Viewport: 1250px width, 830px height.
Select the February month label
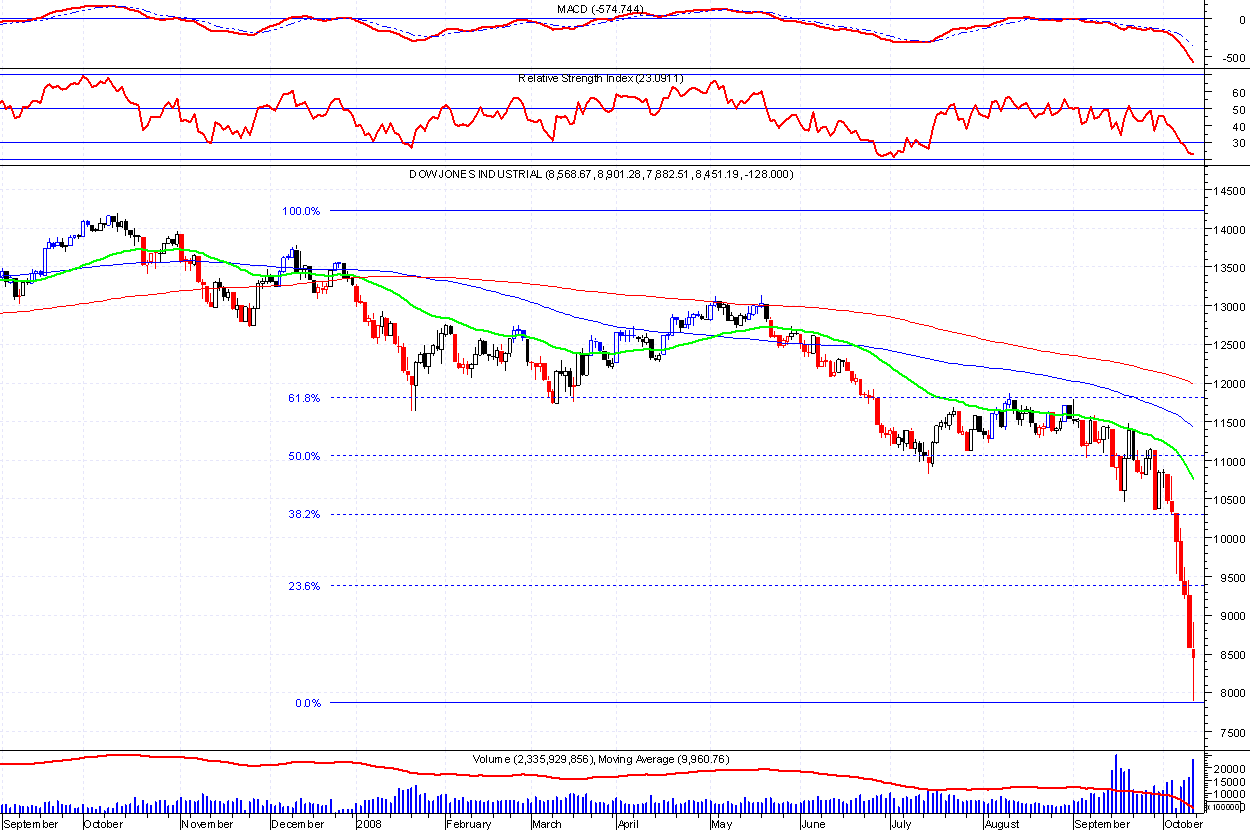click(467, 824)
